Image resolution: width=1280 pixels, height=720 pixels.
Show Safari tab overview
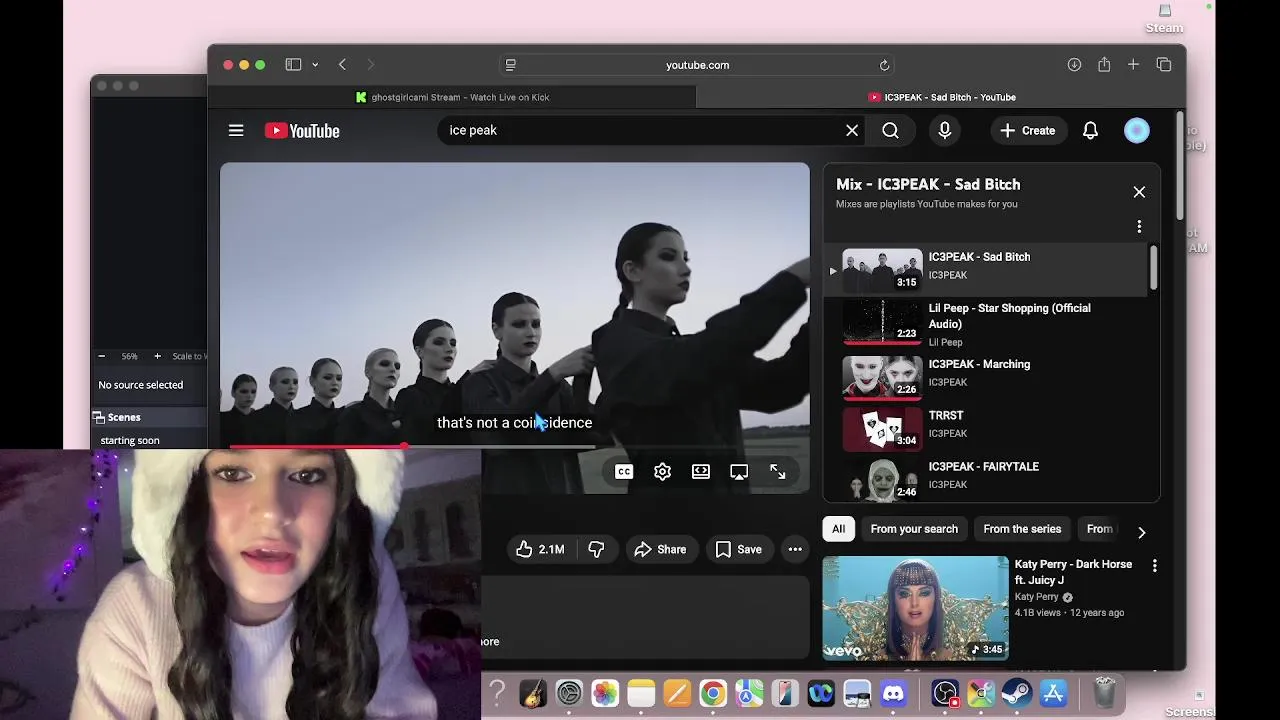1164,65
